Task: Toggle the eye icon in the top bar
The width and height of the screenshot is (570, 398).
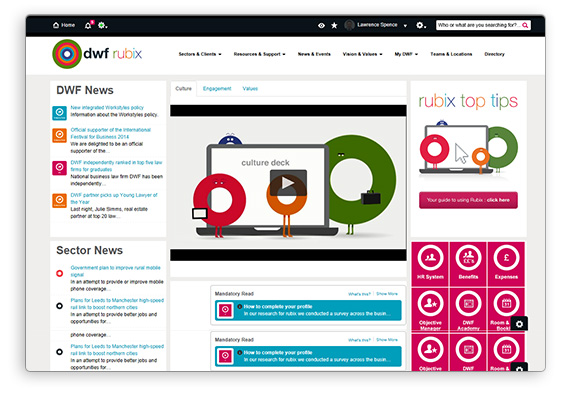Action: coord(321,25)
